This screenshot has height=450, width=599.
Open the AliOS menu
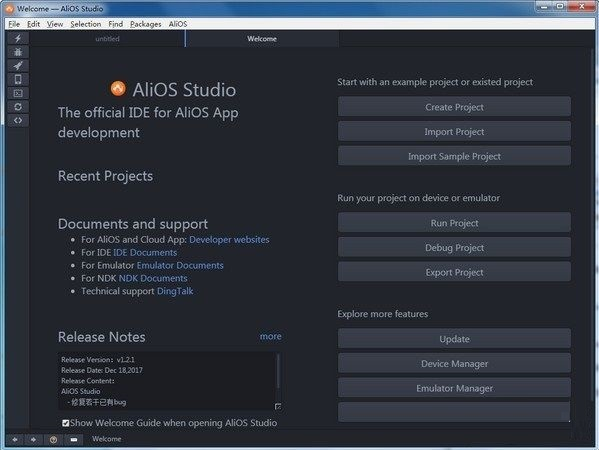178,24
